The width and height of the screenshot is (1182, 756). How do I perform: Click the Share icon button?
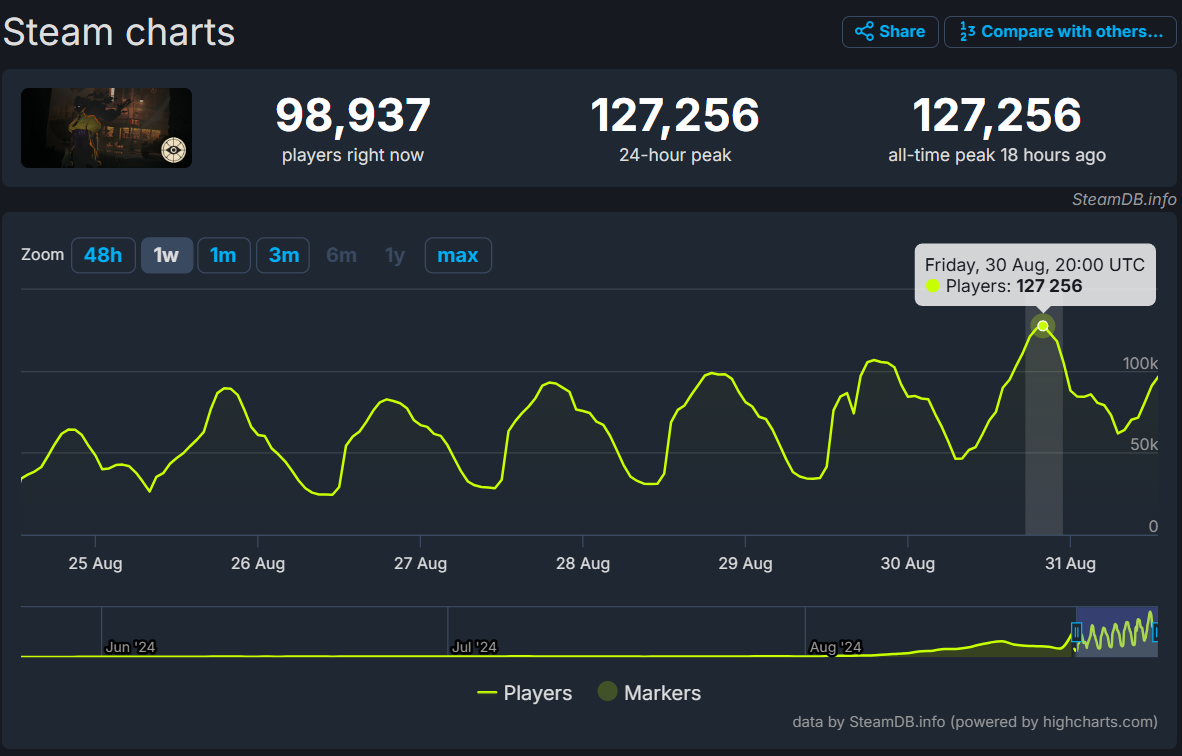890,32
